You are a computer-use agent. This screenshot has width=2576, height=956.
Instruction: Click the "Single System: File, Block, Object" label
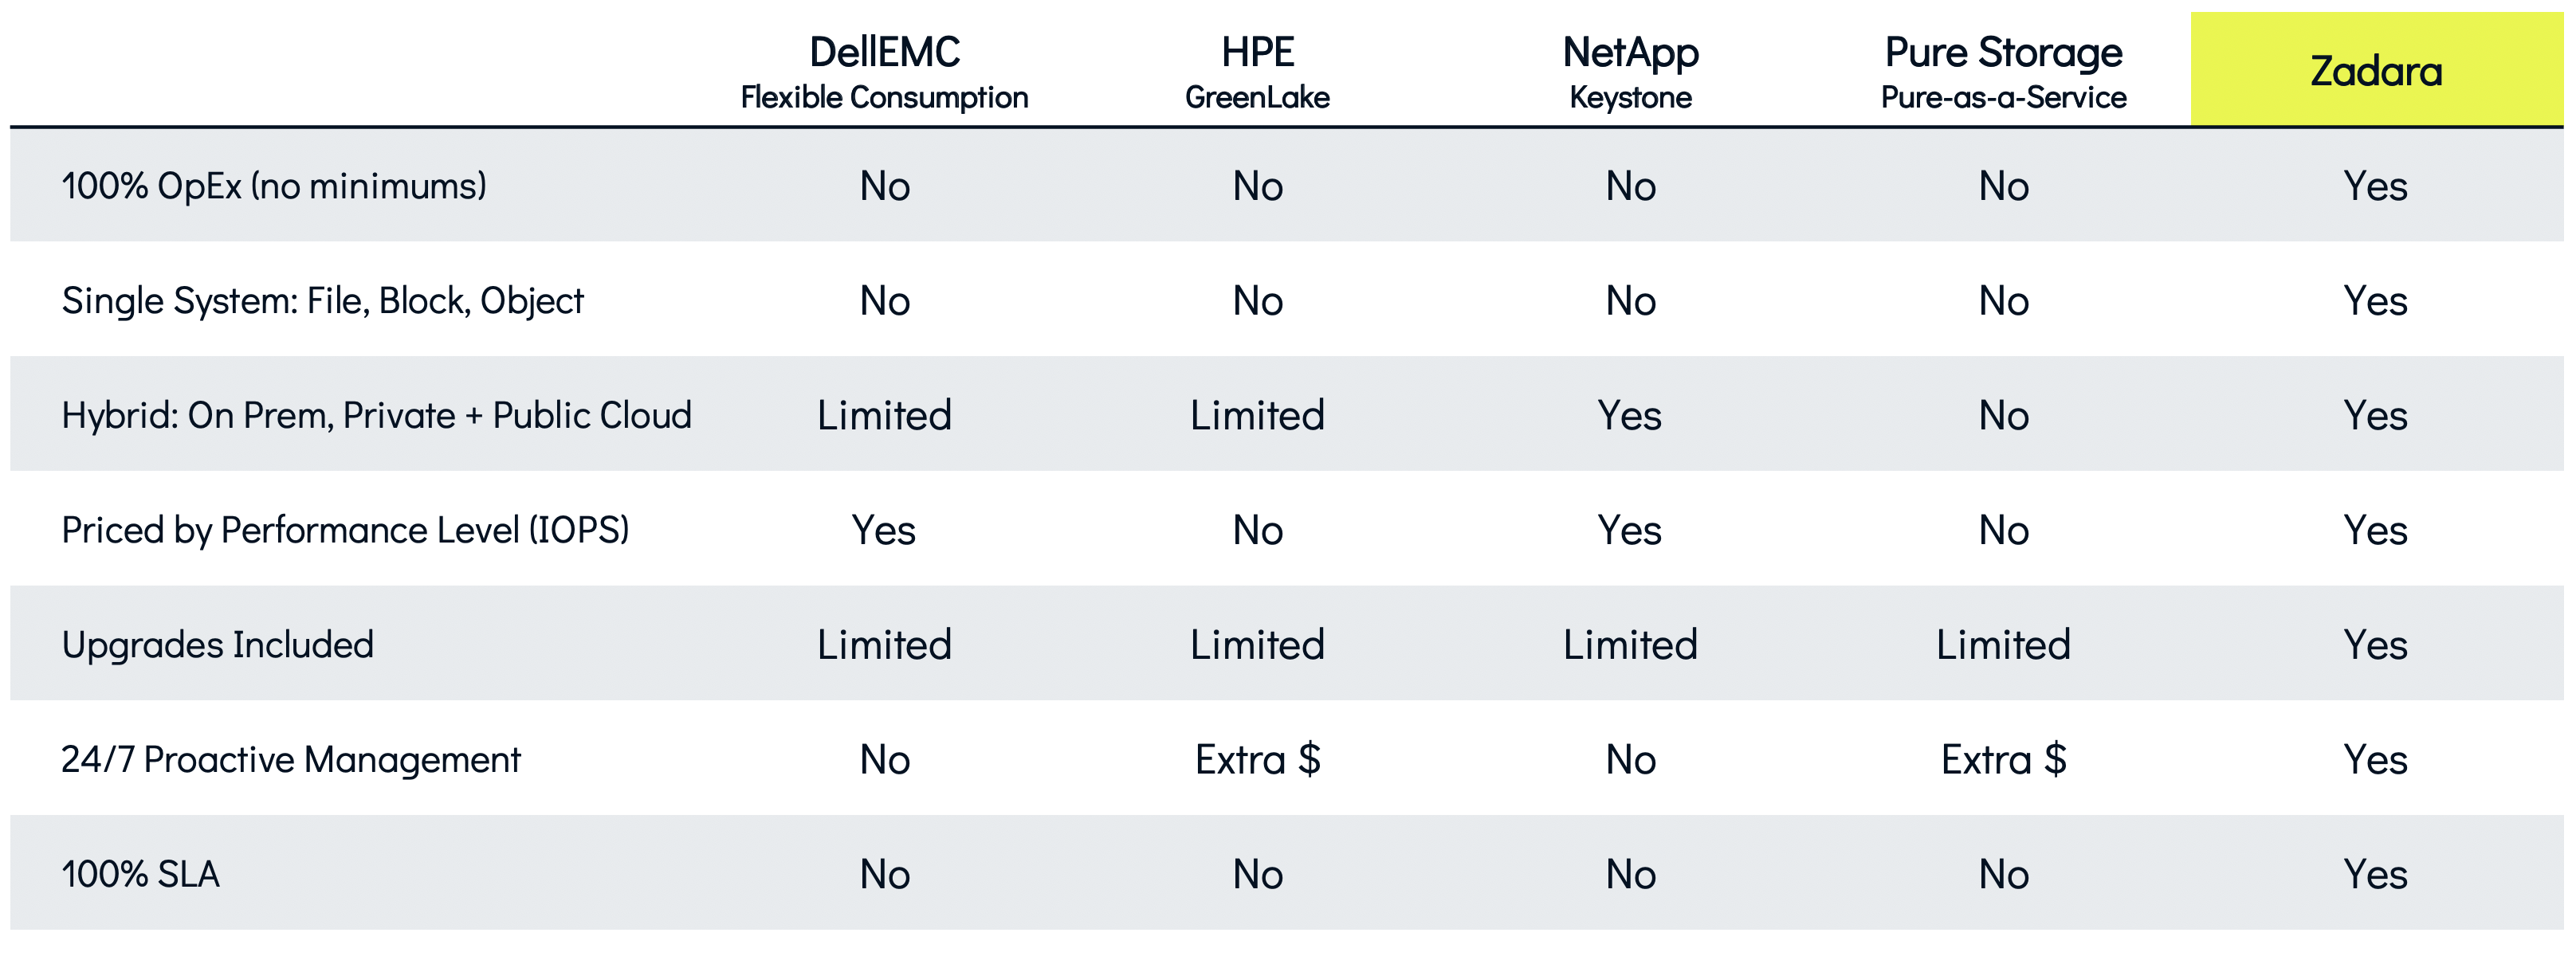(x=322, y=301)
